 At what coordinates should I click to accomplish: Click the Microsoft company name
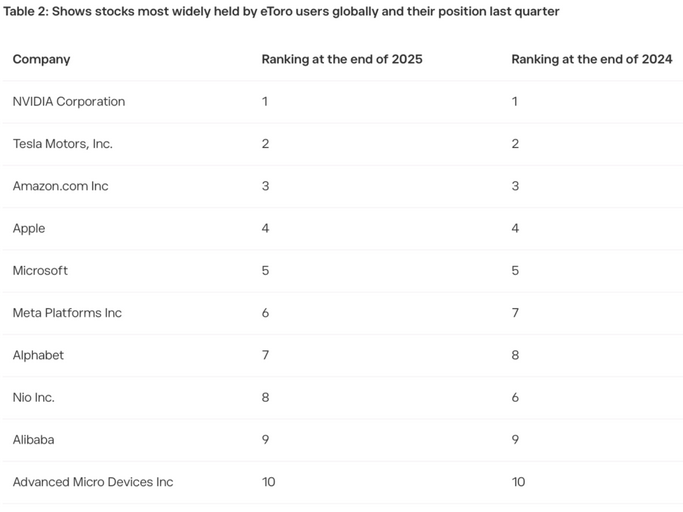coord(41,271)
